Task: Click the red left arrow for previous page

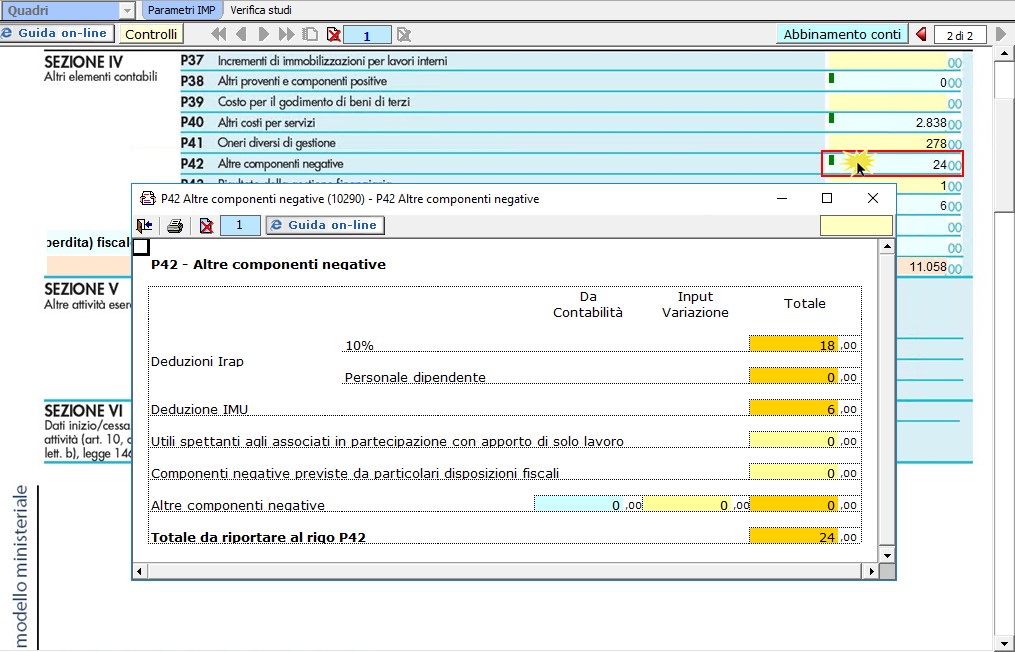Action: (x=920, y=35)
